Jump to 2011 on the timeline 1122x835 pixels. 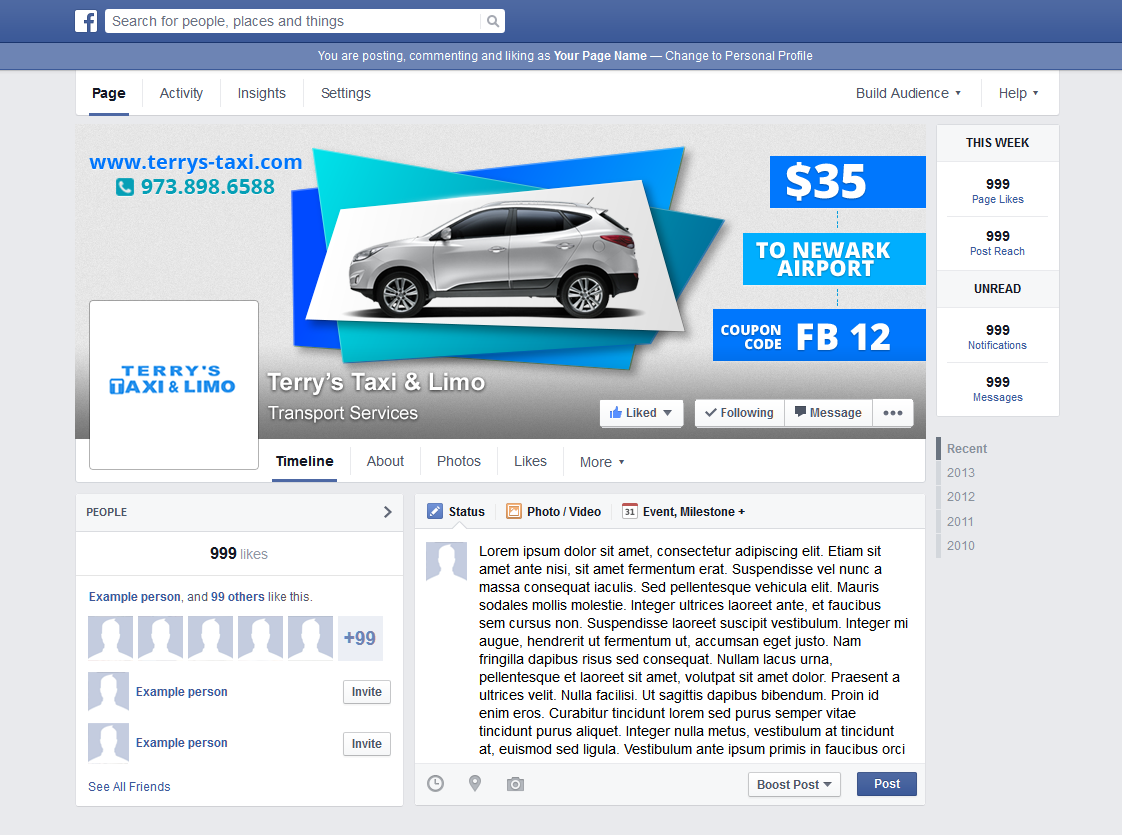pyautogui.click(x=960, y=522)
